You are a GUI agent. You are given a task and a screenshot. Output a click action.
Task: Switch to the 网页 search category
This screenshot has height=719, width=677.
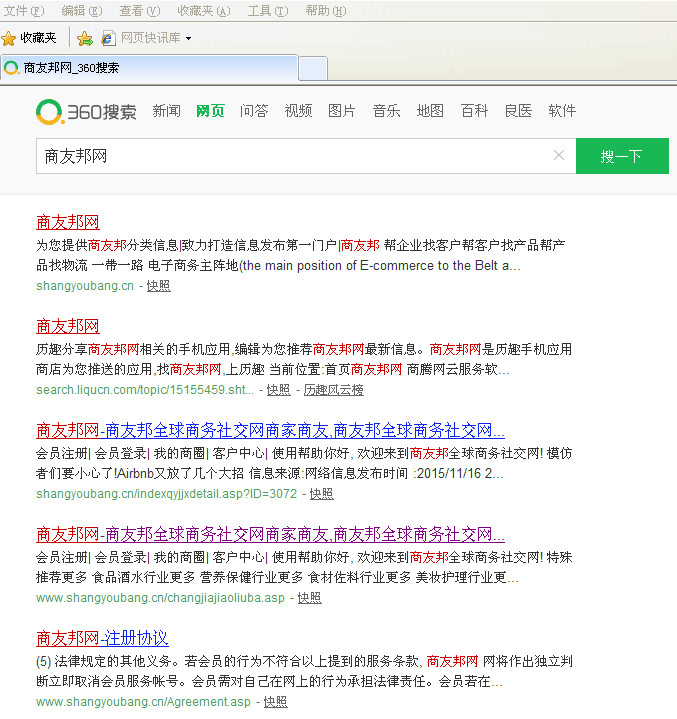pyautogui.click(x=210, y=111)
